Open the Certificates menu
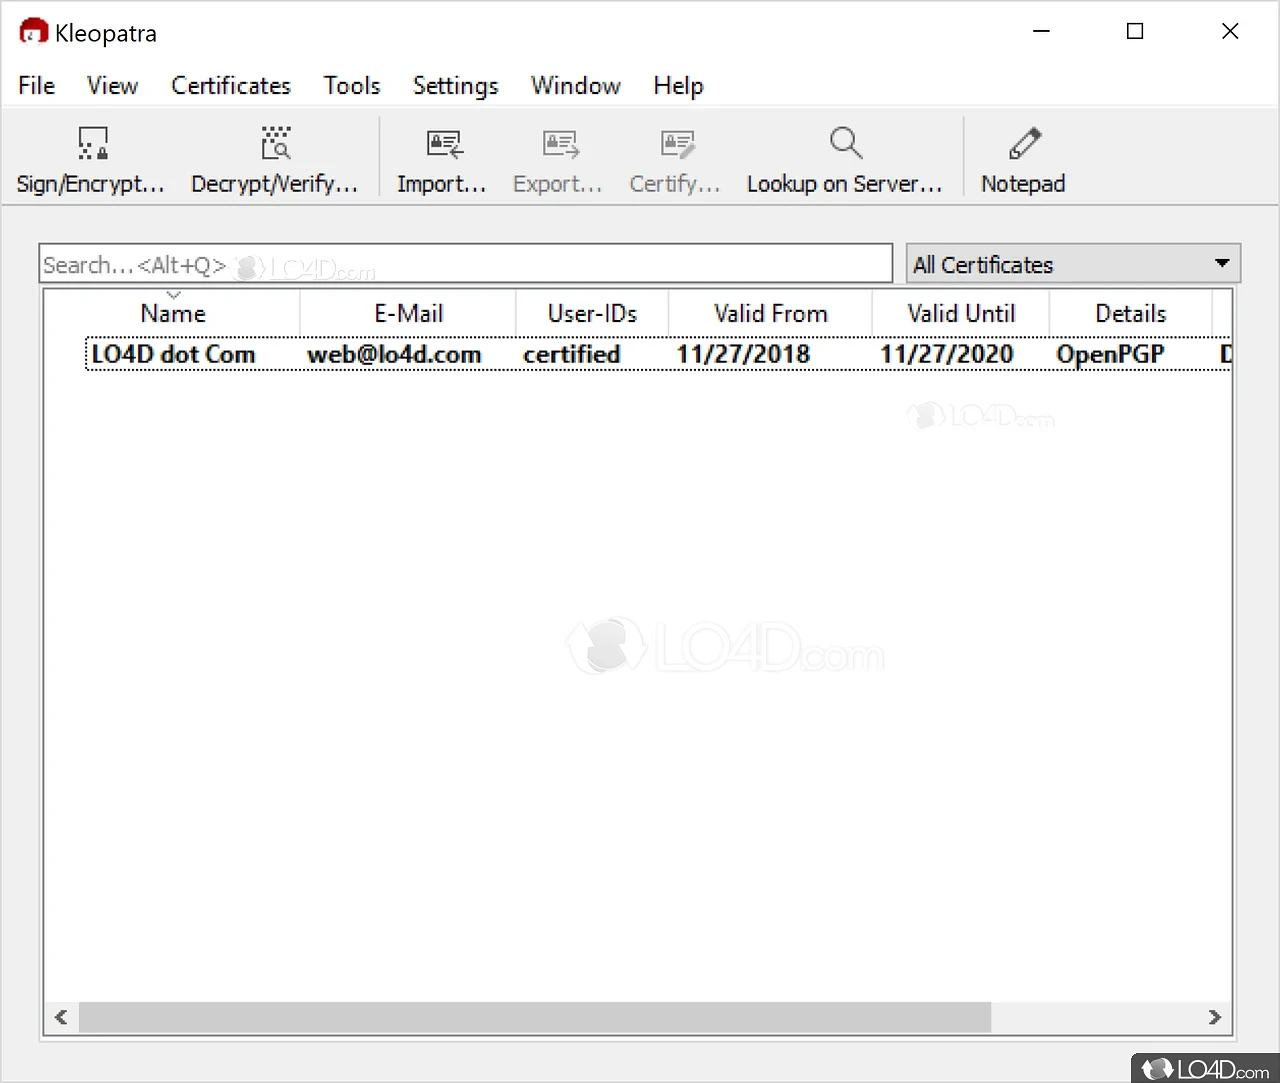This screenshot has height=1083, width=1280. [231, 86]
